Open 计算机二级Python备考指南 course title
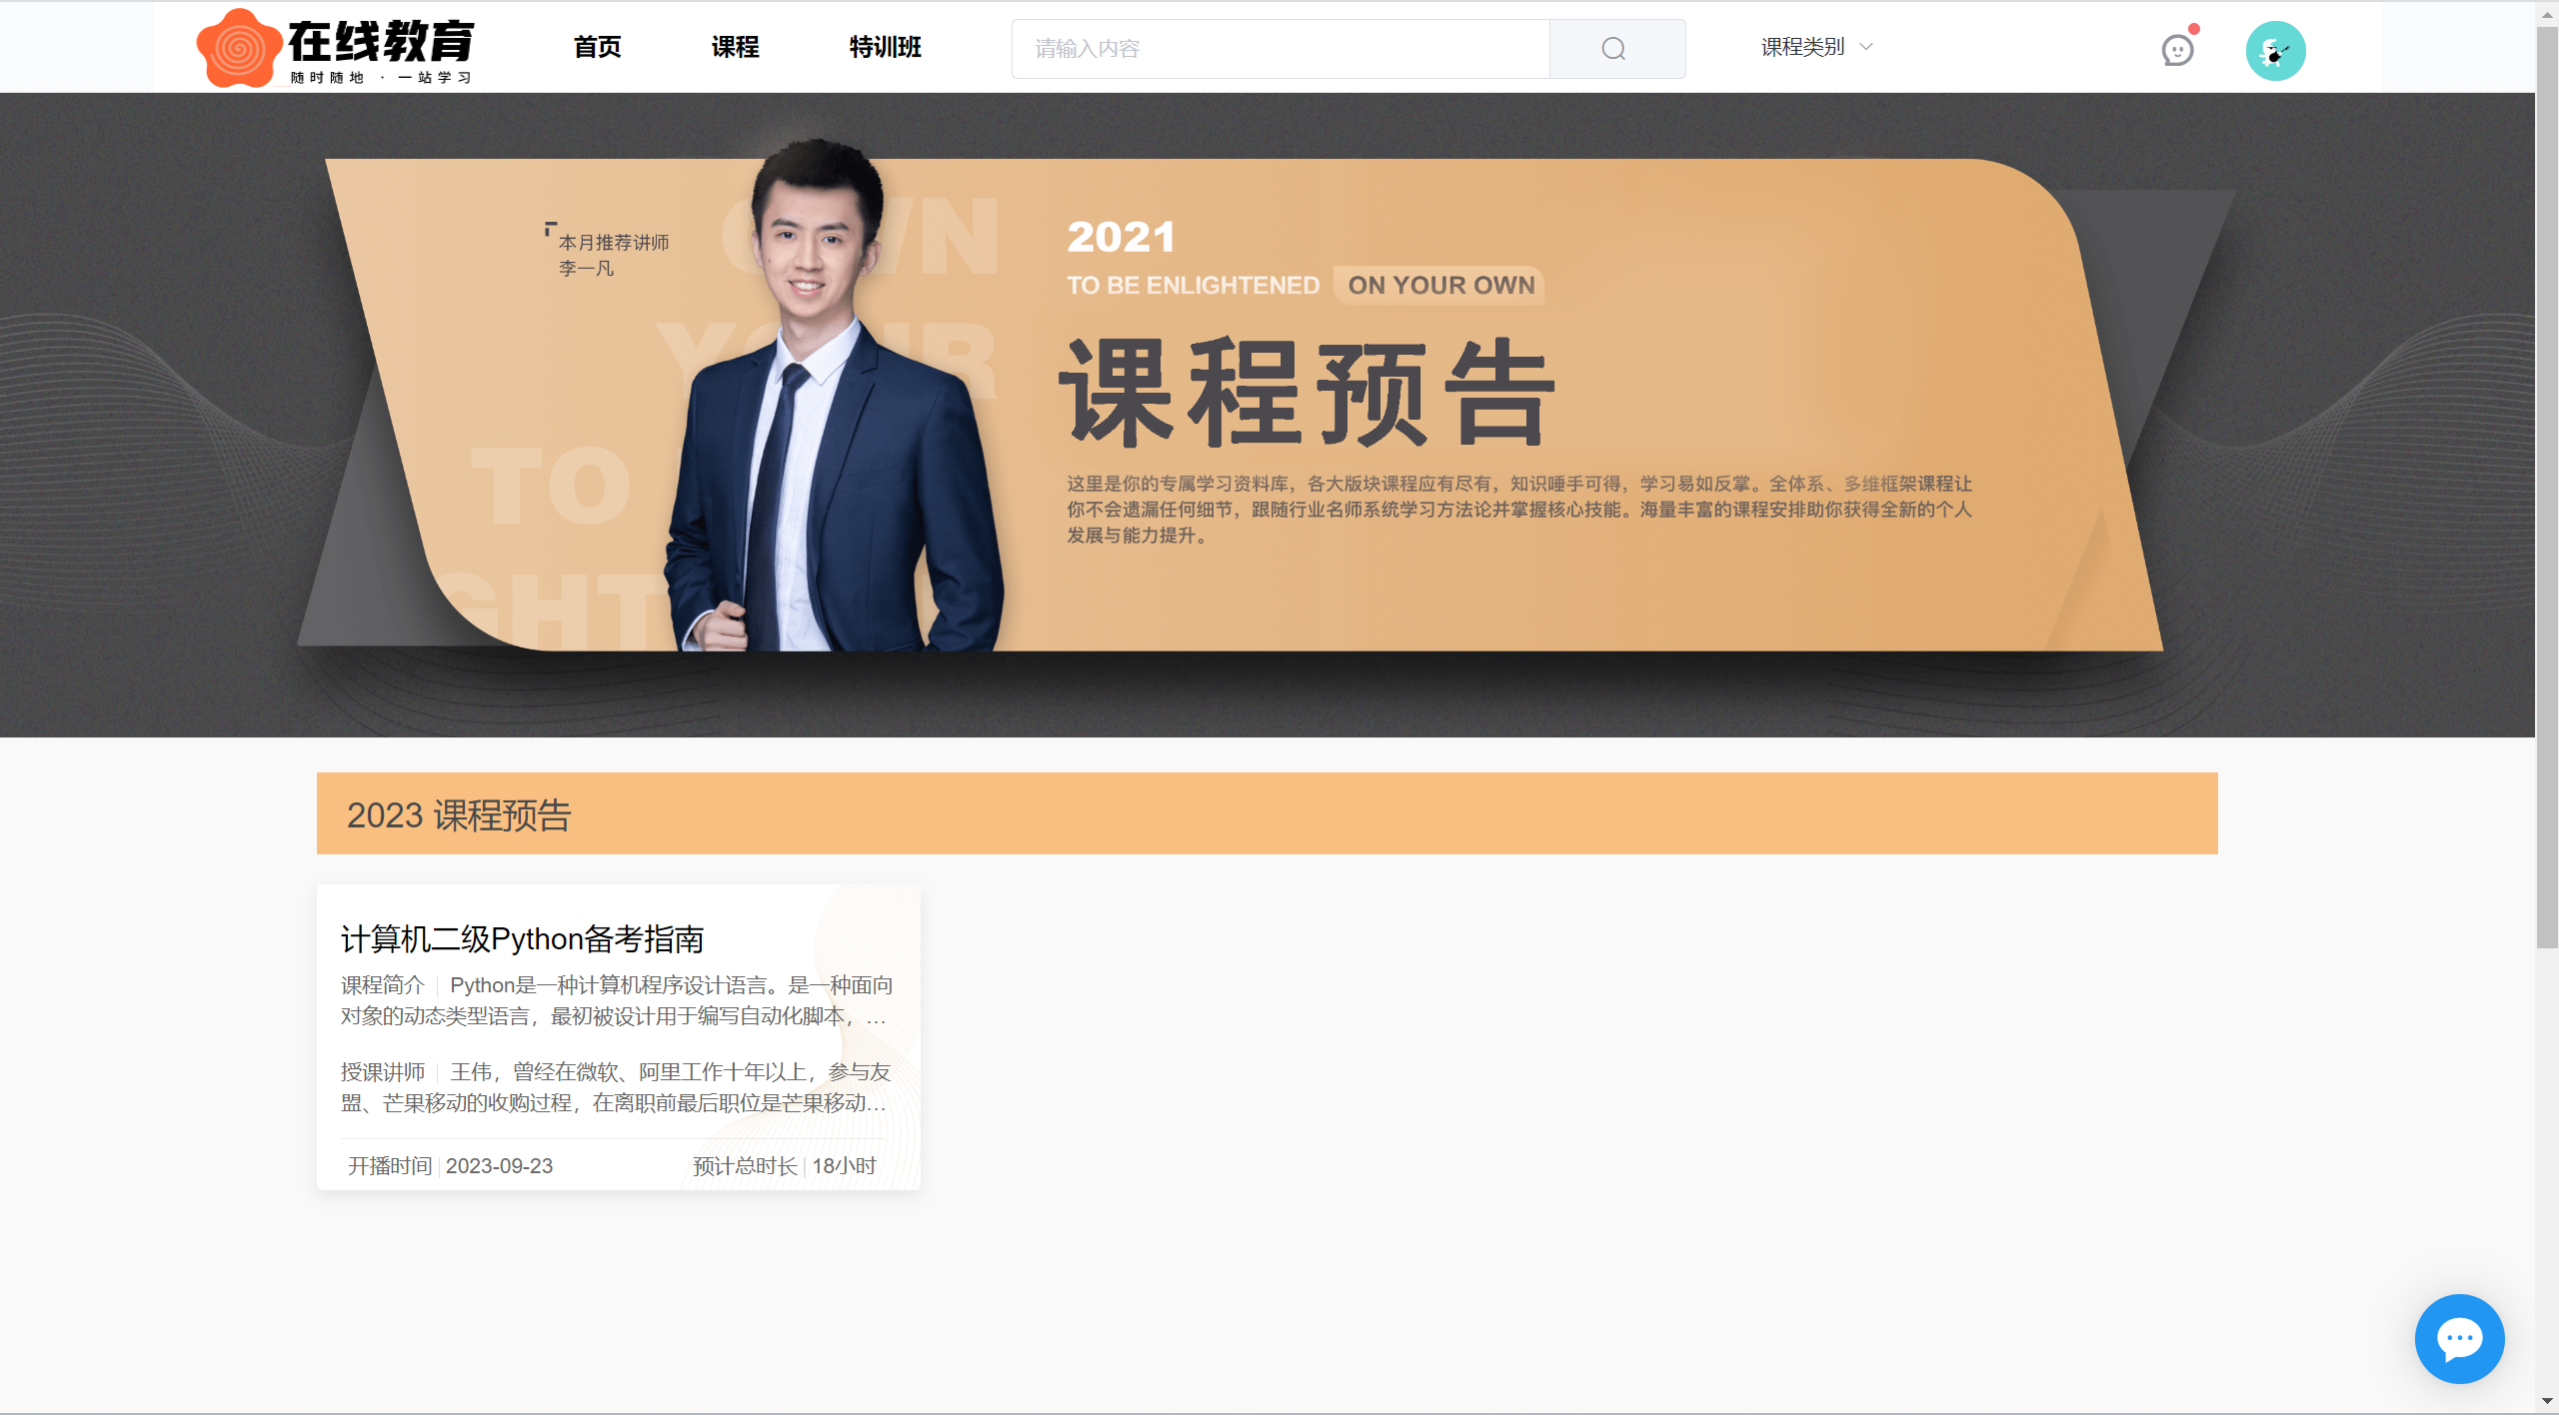Image resolution: width=2559 pixels, height=1415 pixels. coord(522,939)
